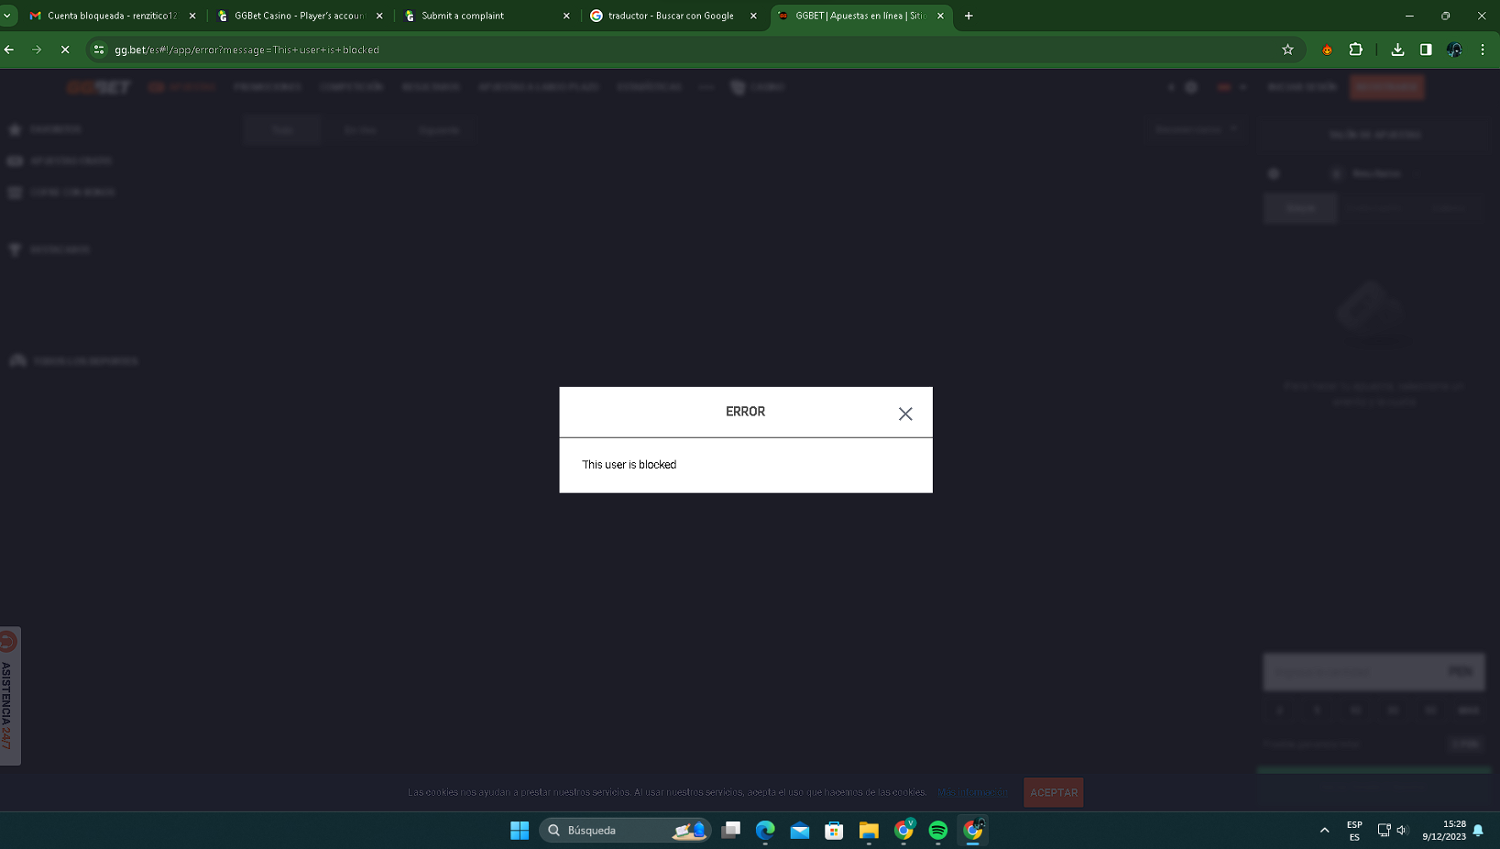Open the Chrome profile avatar
This screenshot has height=849, width=1500.
coord(1454,50)
